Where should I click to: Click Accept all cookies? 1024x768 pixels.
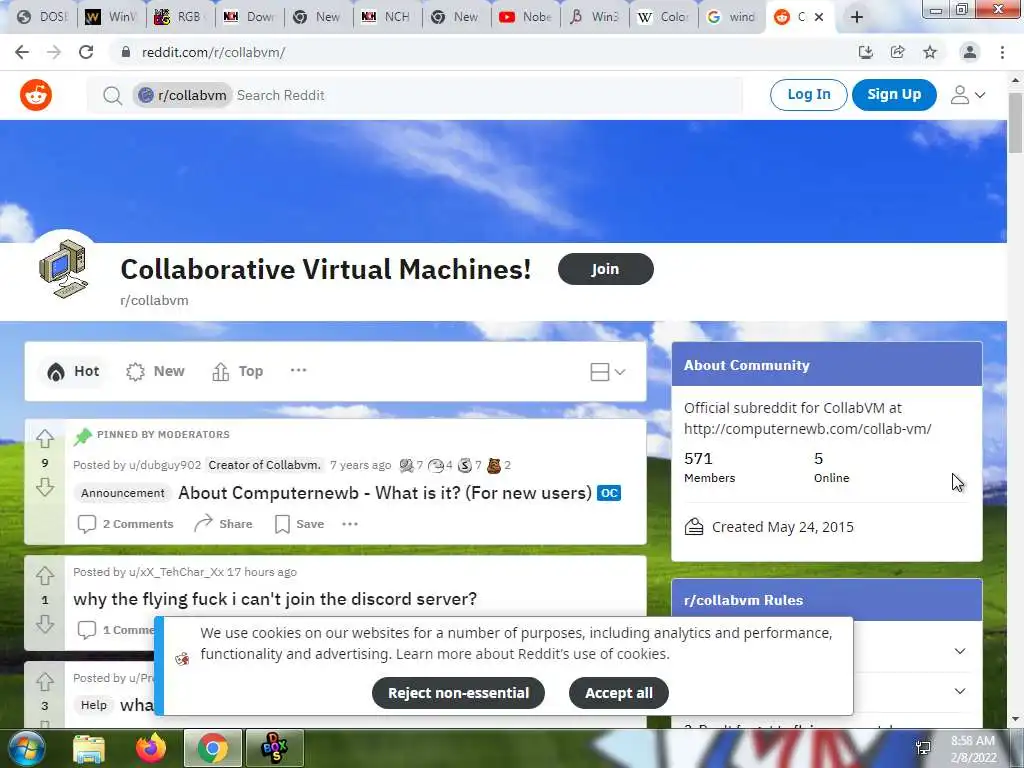click(x=618, y=693)
